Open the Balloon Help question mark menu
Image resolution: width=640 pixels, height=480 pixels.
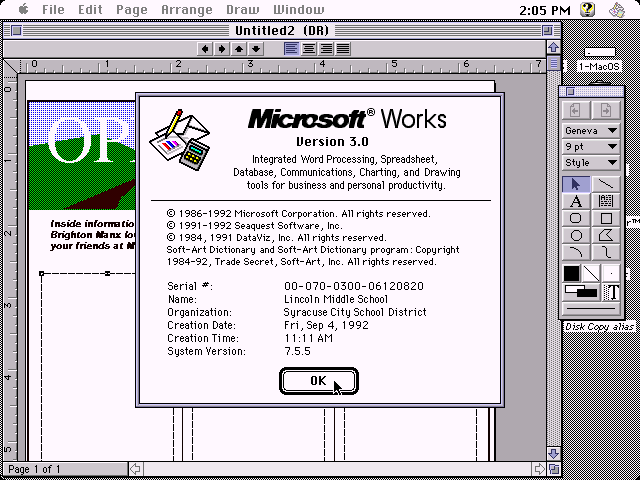pos(588,9)
